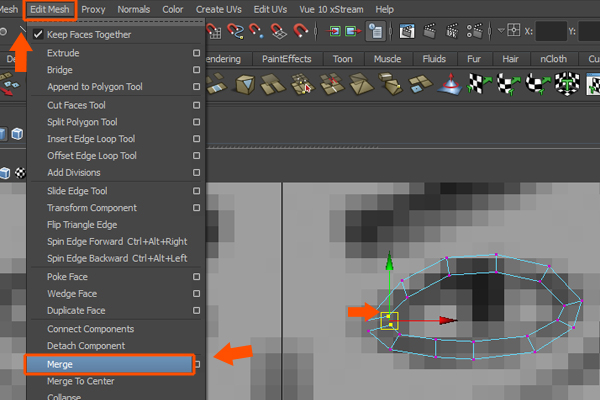Open the Edit Mesh menu

click(x=50, y=9)
